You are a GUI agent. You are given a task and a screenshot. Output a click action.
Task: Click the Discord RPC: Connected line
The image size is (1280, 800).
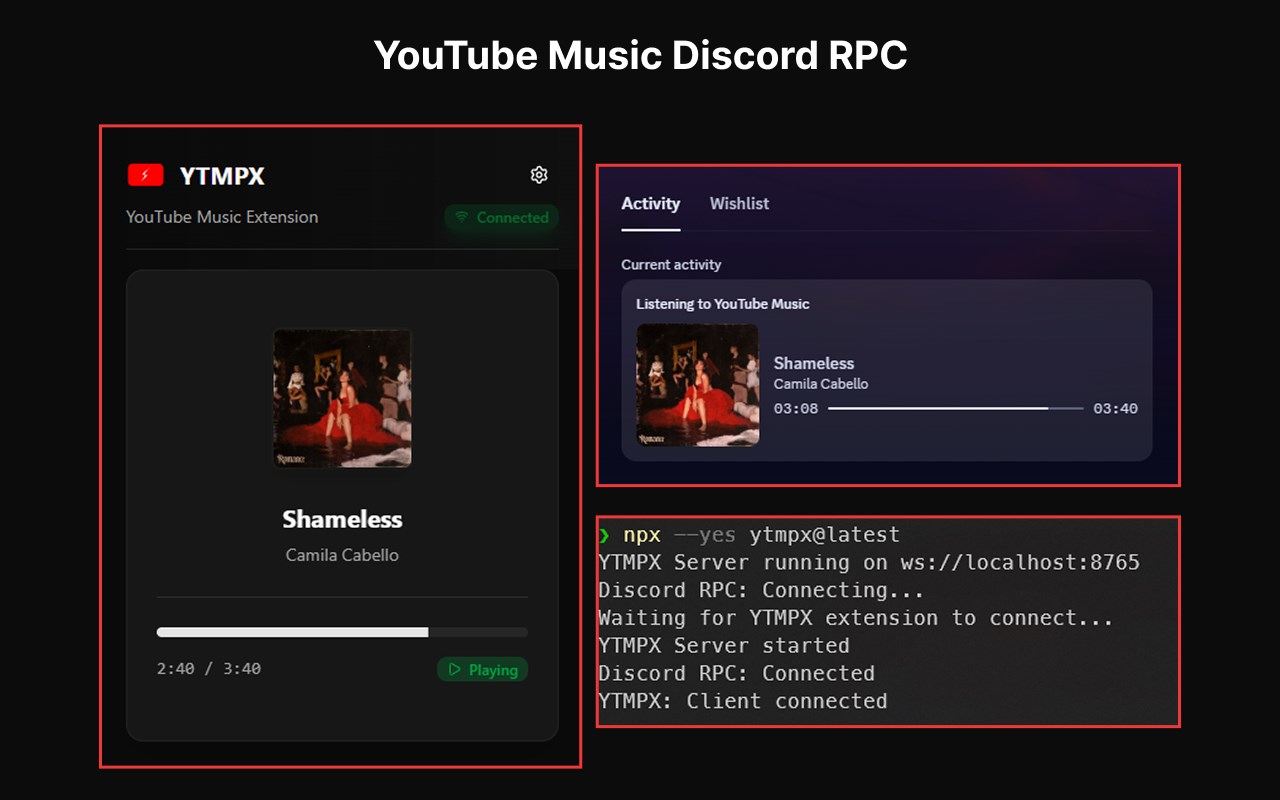736,673
